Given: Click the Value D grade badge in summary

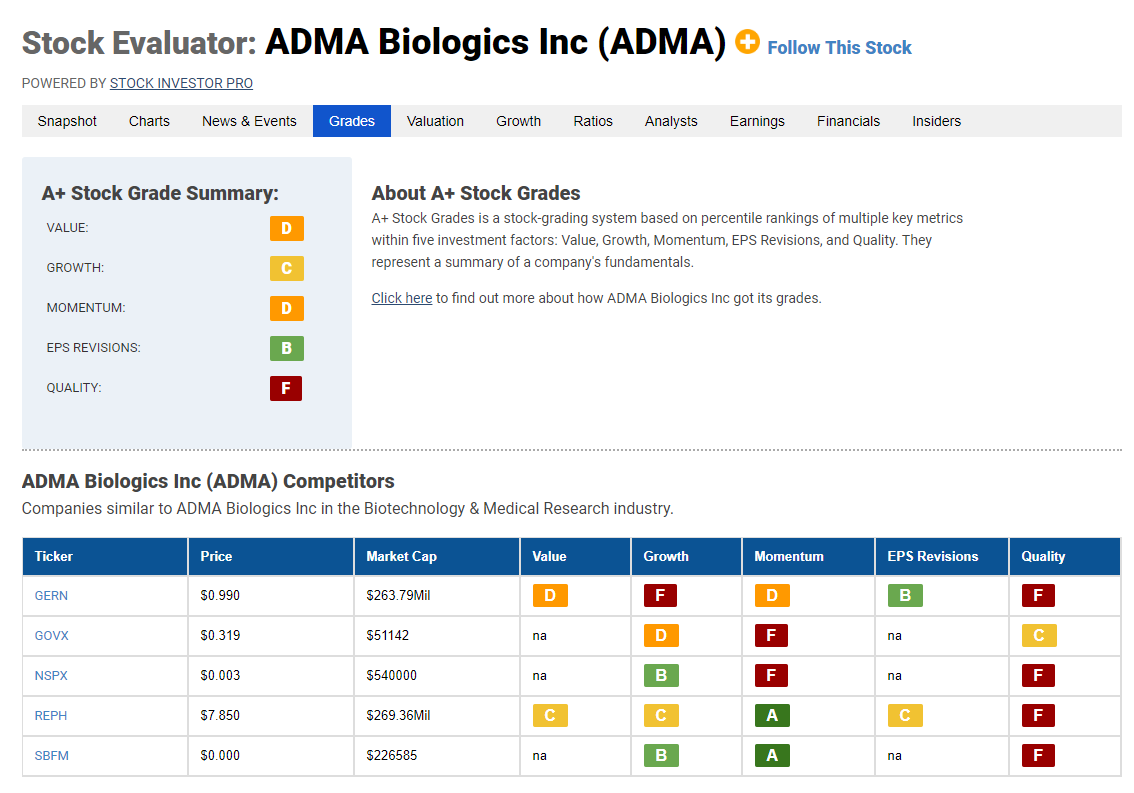Looking at the screenshot, I should (x=286, y=229).
